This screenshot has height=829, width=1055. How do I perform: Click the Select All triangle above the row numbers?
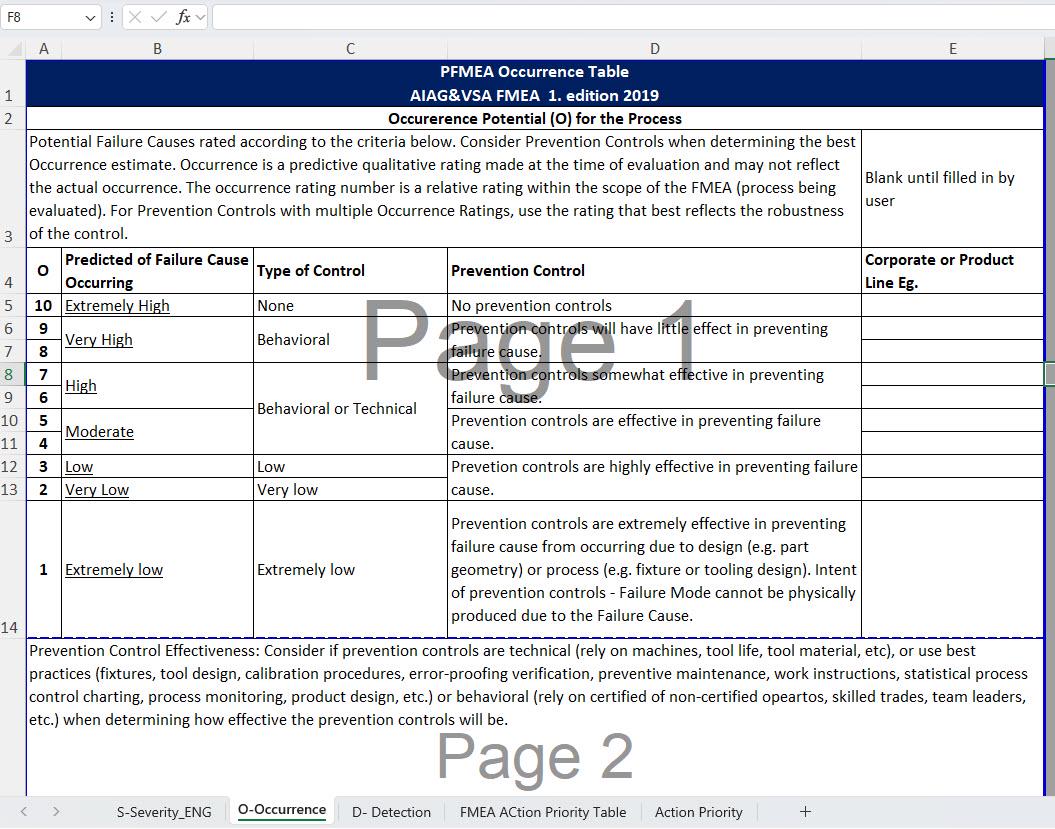click(x=13, y=47)
